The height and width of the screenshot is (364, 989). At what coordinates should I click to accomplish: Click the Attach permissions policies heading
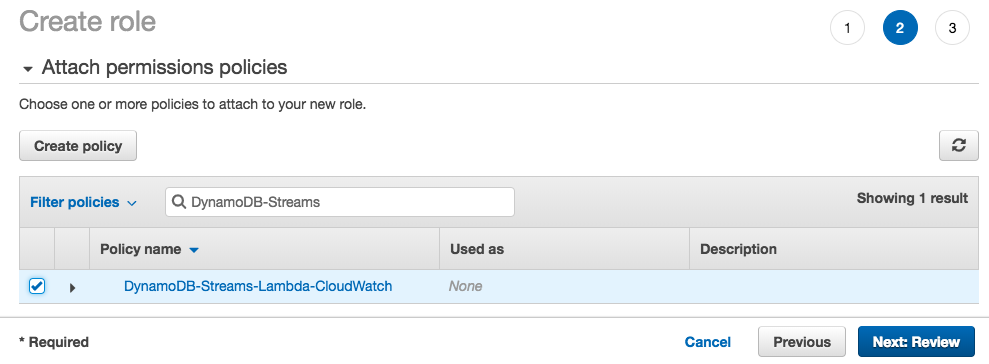pyautogui.click(x=165, y=67)
